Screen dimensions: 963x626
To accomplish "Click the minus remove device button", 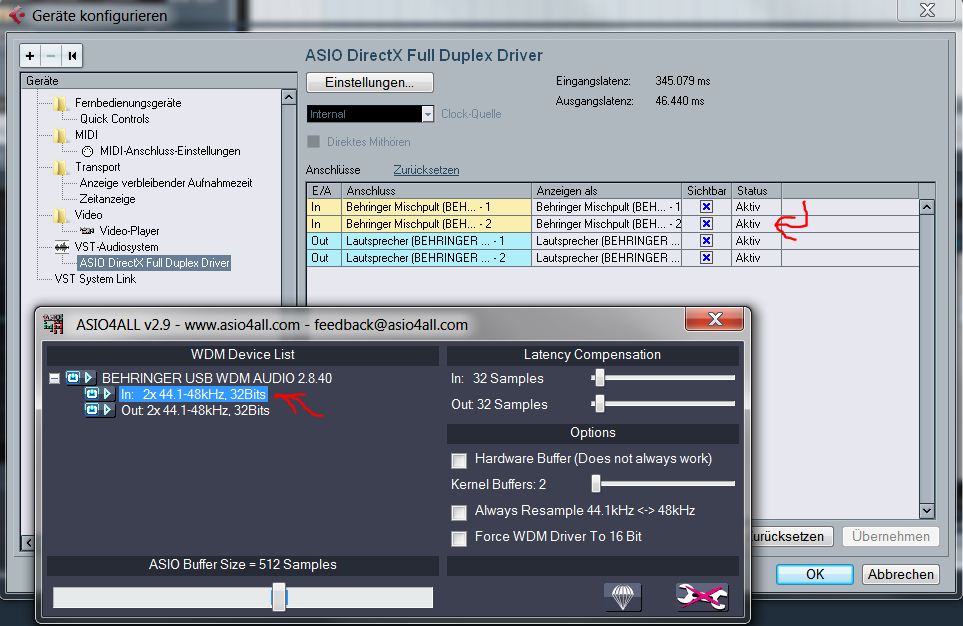I will pos(51,56).
